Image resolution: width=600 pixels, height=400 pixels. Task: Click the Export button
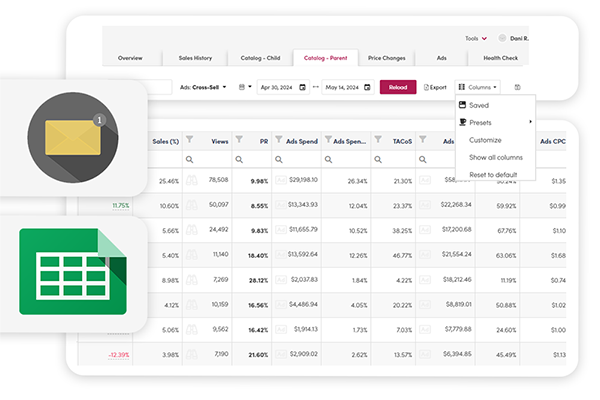coord(435,87)
